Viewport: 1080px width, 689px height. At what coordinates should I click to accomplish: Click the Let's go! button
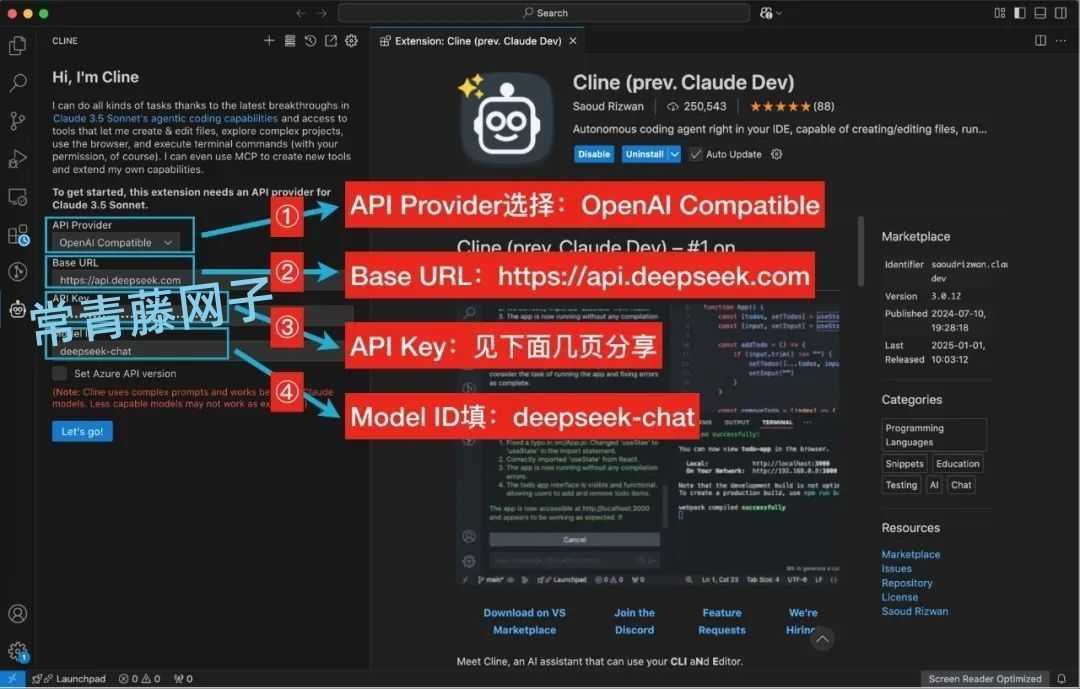click(x=82, y=431)
